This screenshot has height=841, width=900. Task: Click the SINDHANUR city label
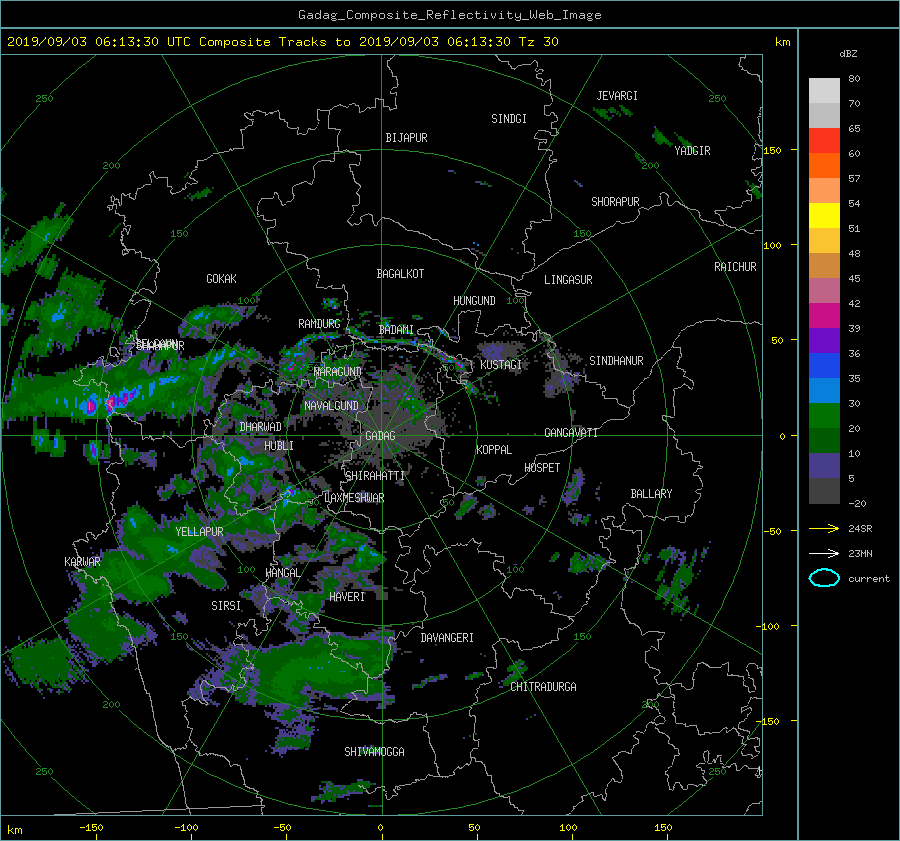pyautogui.click(x=616, y=361)
